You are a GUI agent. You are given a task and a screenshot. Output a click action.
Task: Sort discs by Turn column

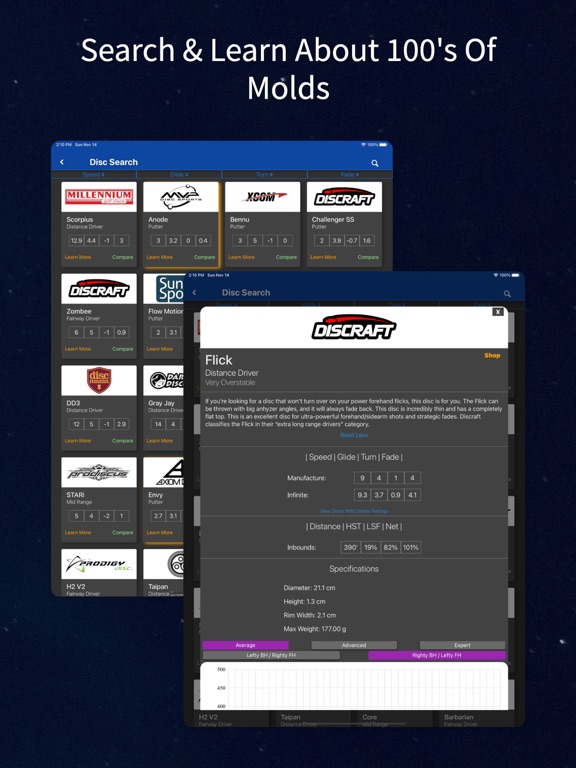point(264,174)
